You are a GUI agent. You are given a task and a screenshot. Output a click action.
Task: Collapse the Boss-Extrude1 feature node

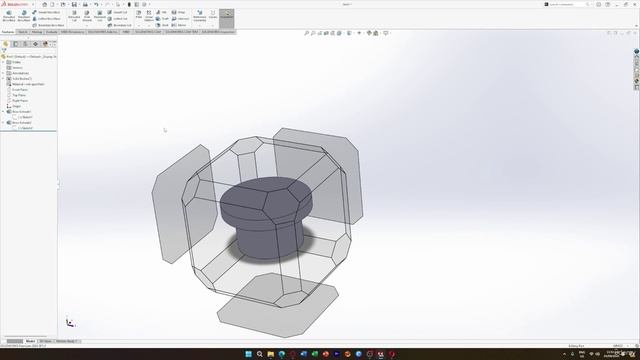click(x=3, y=112)
